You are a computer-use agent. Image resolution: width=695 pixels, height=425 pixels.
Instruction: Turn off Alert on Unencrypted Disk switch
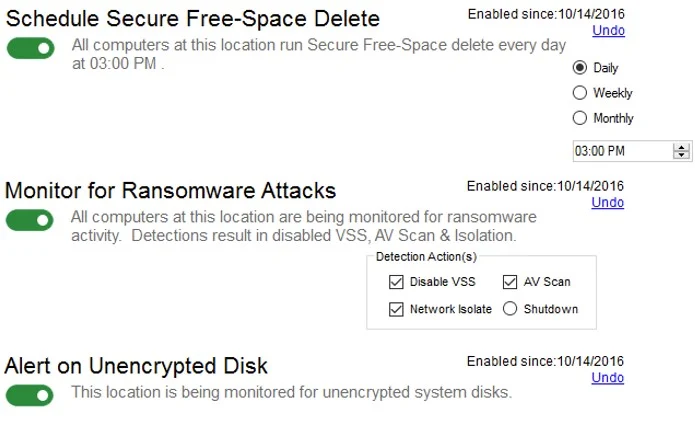30,395
